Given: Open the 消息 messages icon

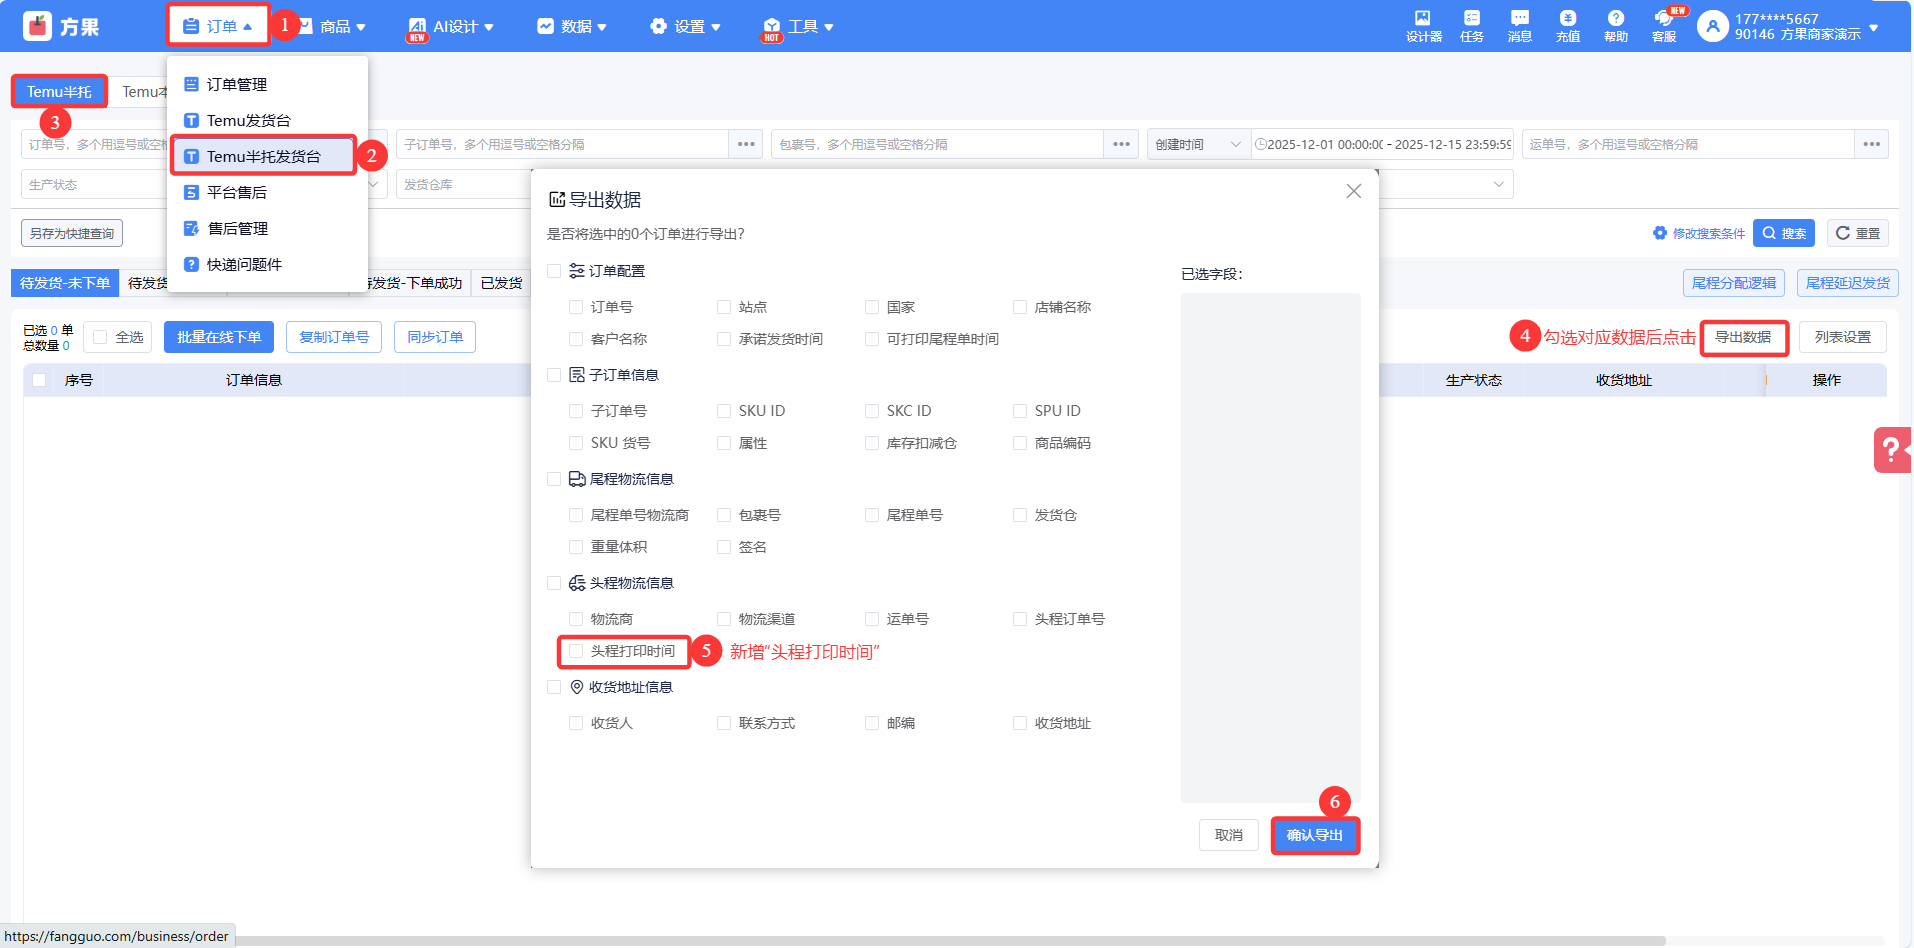Looking at the screenshot, I should pos(1519,25).
